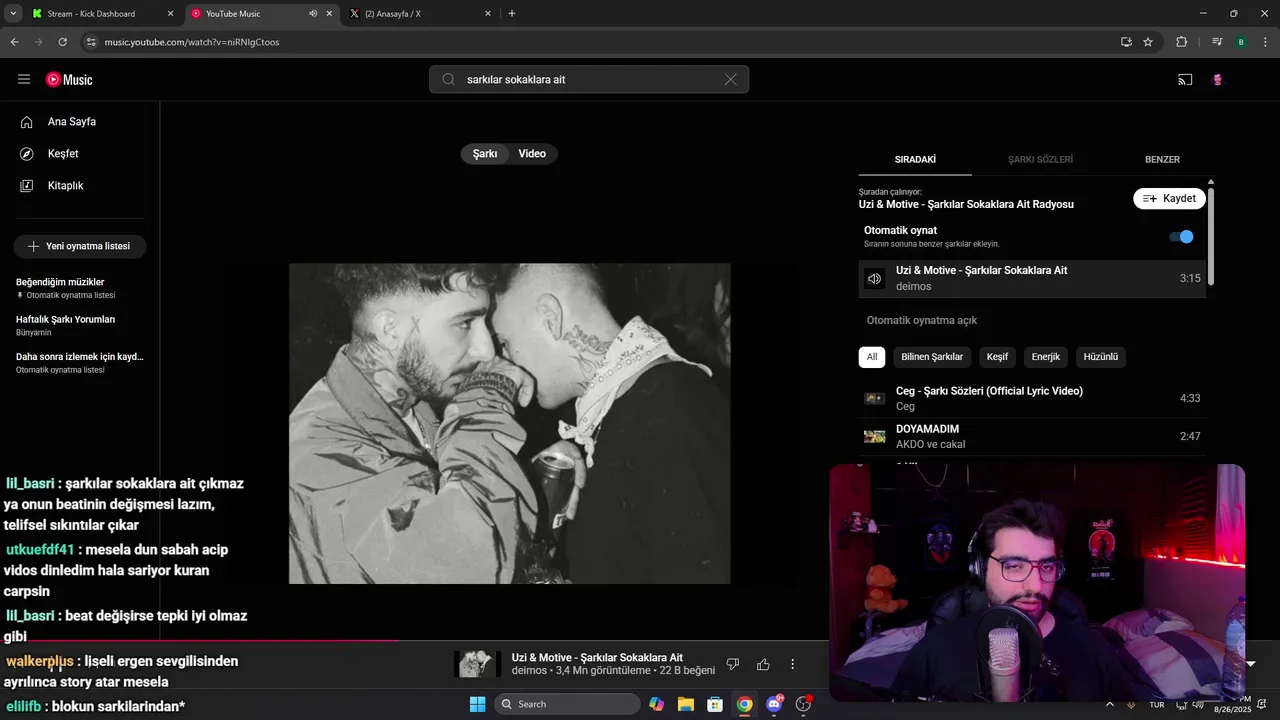This screenshot has width=1280, height=720.
Task: Show hidden system tray icons
Action: tap(1109, 704)
